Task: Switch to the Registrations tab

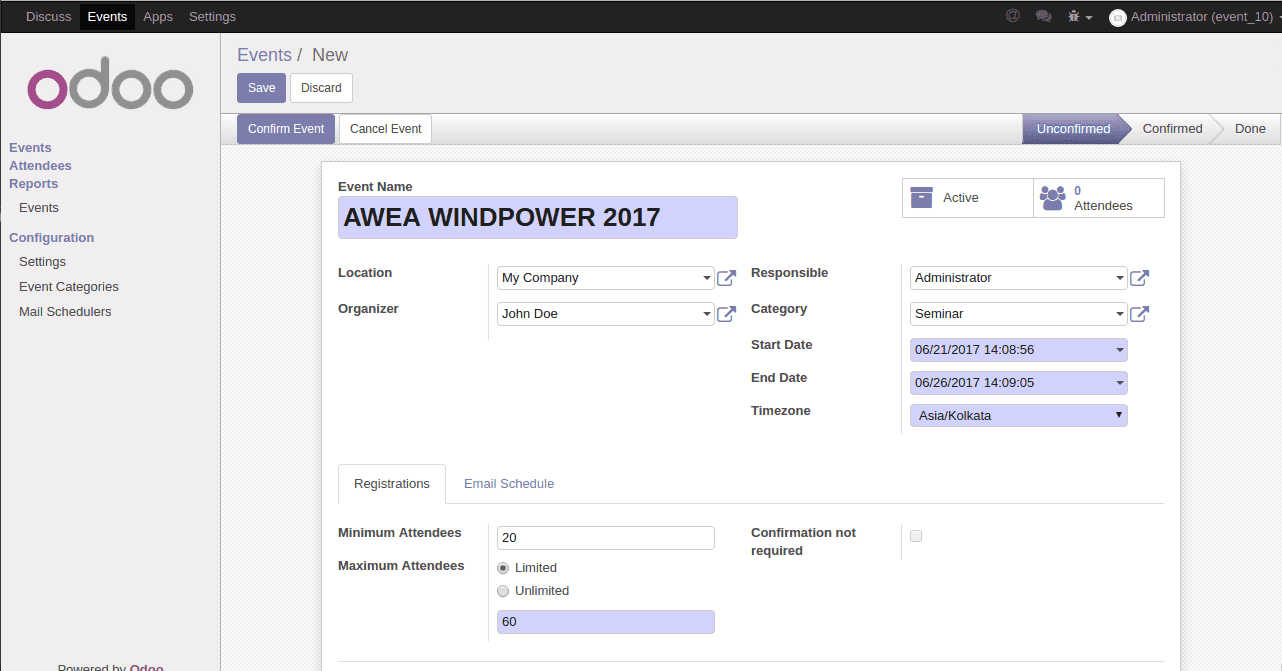Action: tap(392, 484)
